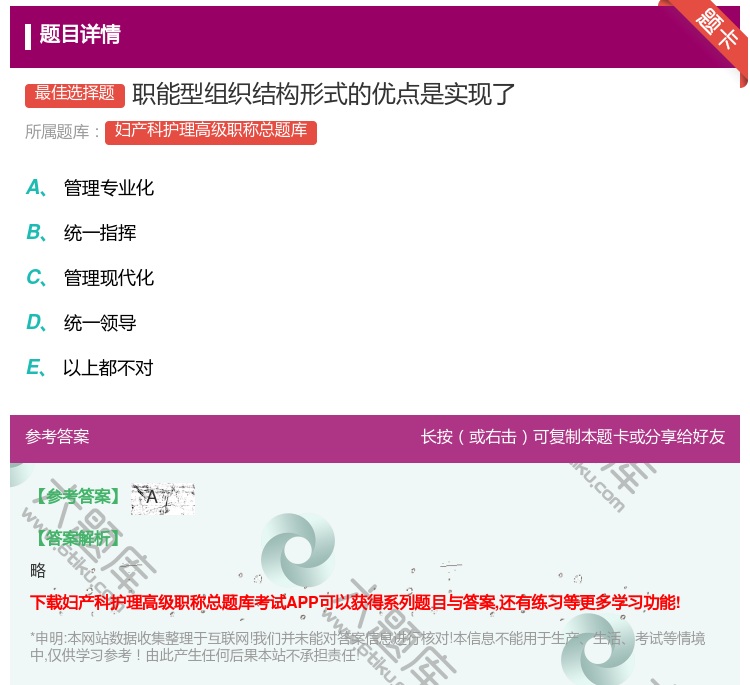The width and height of the screenshot is (750, 685).
Task: Select option A 管理专业化
Action: (90, 188)
